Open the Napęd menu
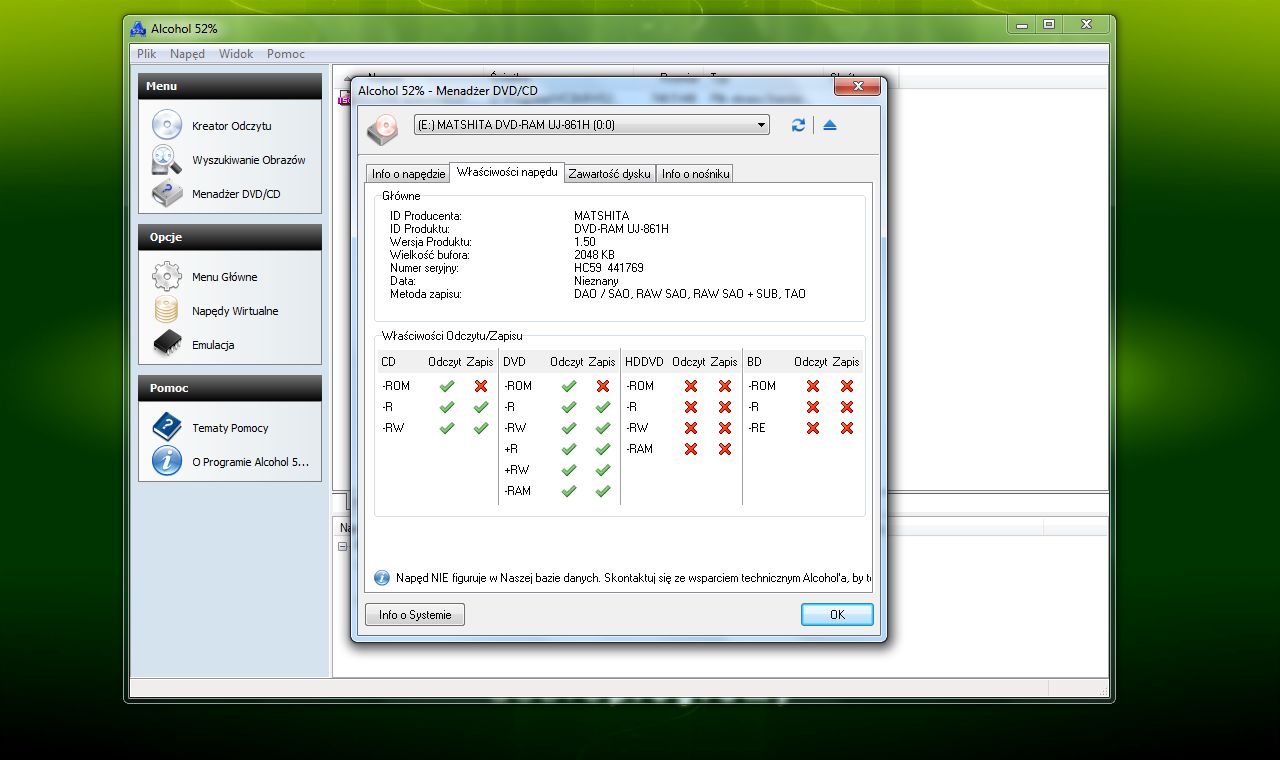 point(187,54)
